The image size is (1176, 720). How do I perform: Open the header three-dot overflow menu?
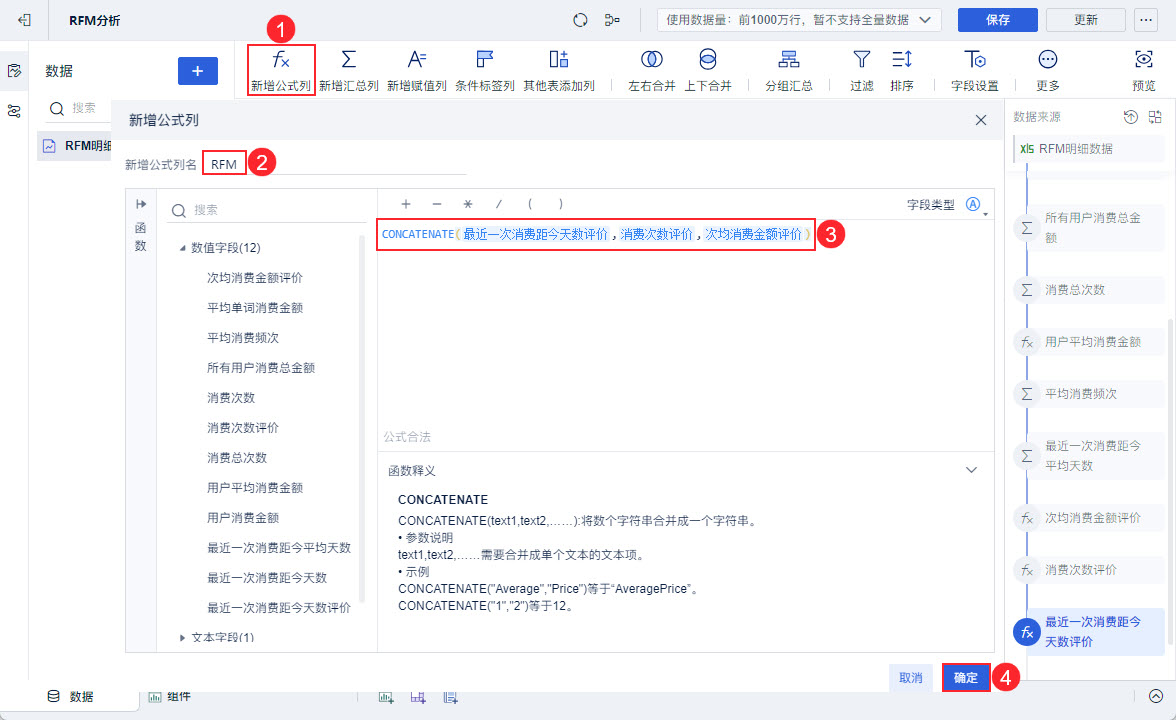pos(1146,20)
